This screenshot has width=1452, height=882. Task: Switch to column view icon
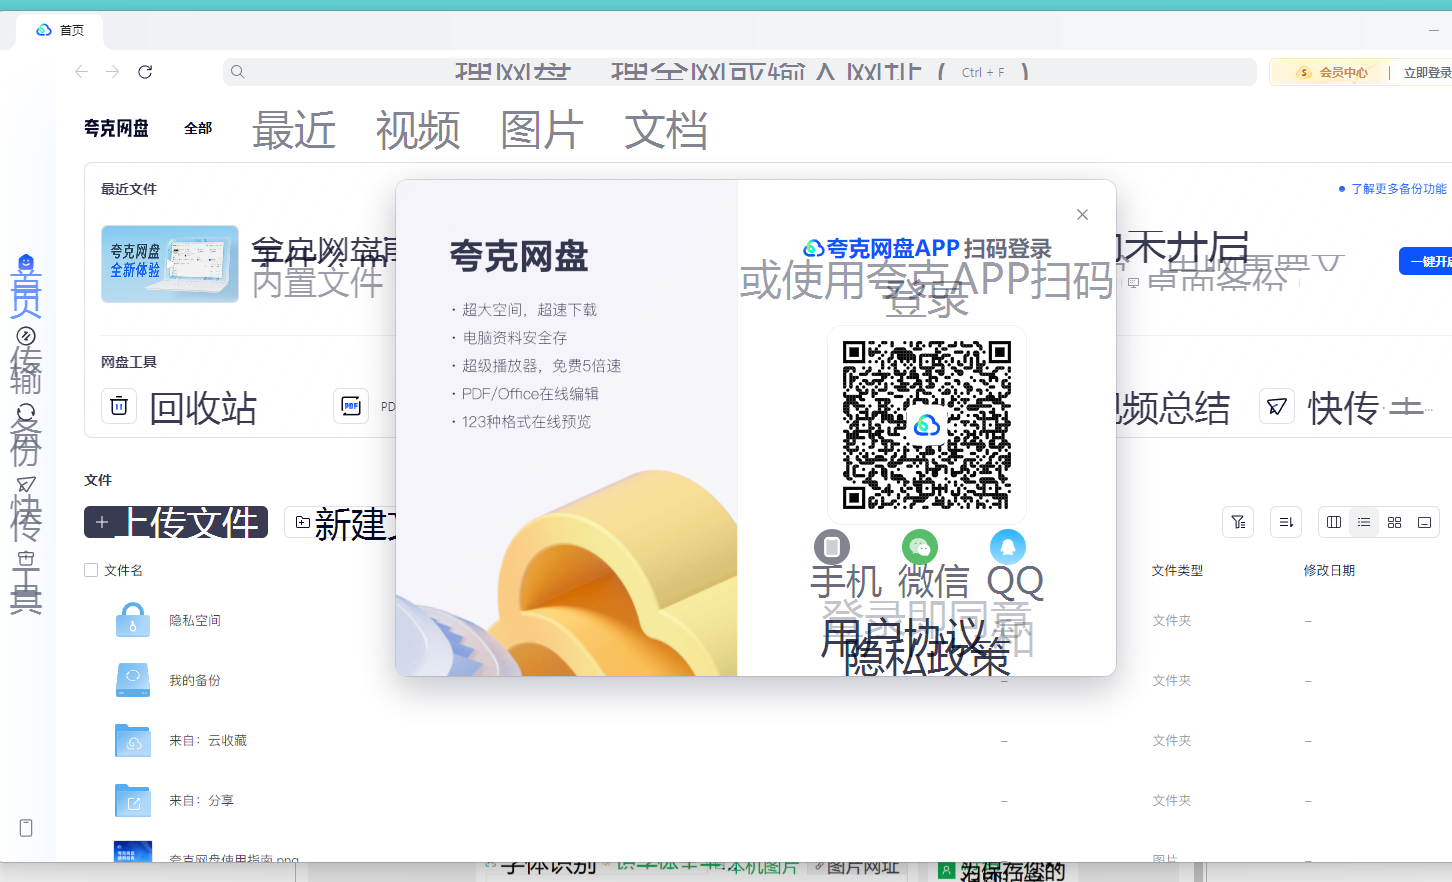tap(1334, 522)
